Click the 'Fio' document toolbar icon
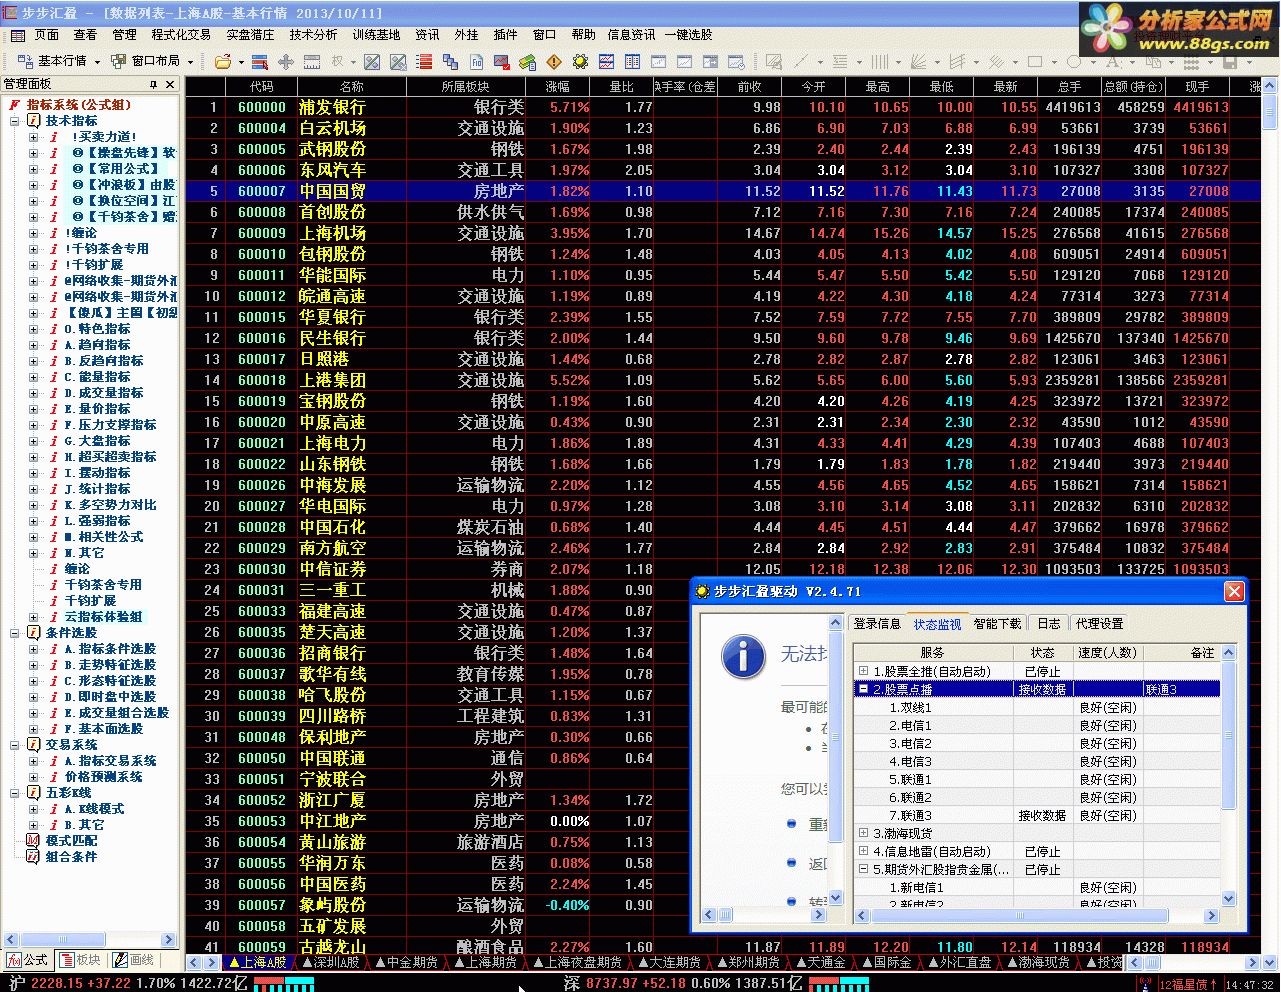The image size is (1281, 992). click(476, 62)
